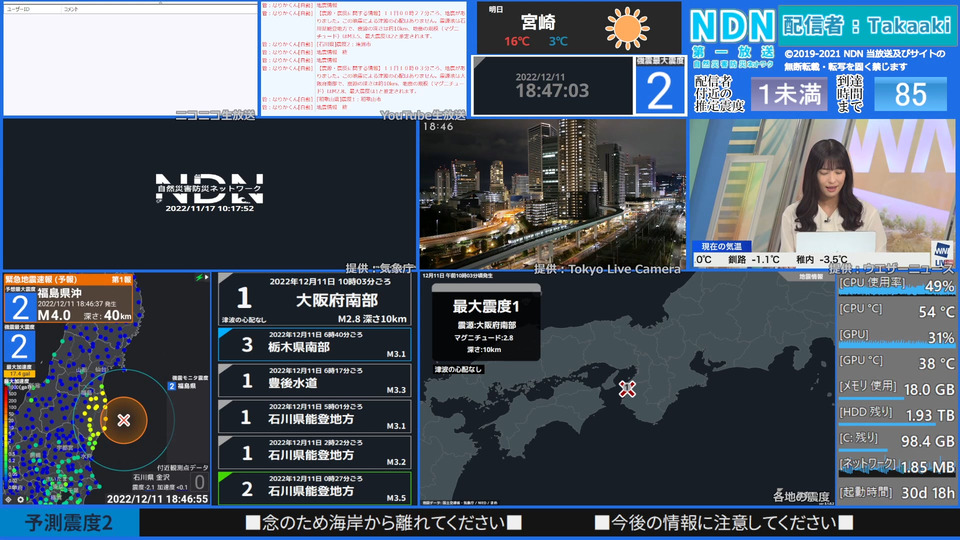This screenshot has width=960, height=540.
Task: Click the 配信者：Takaaki banner
Action: [x=867, y=25]
